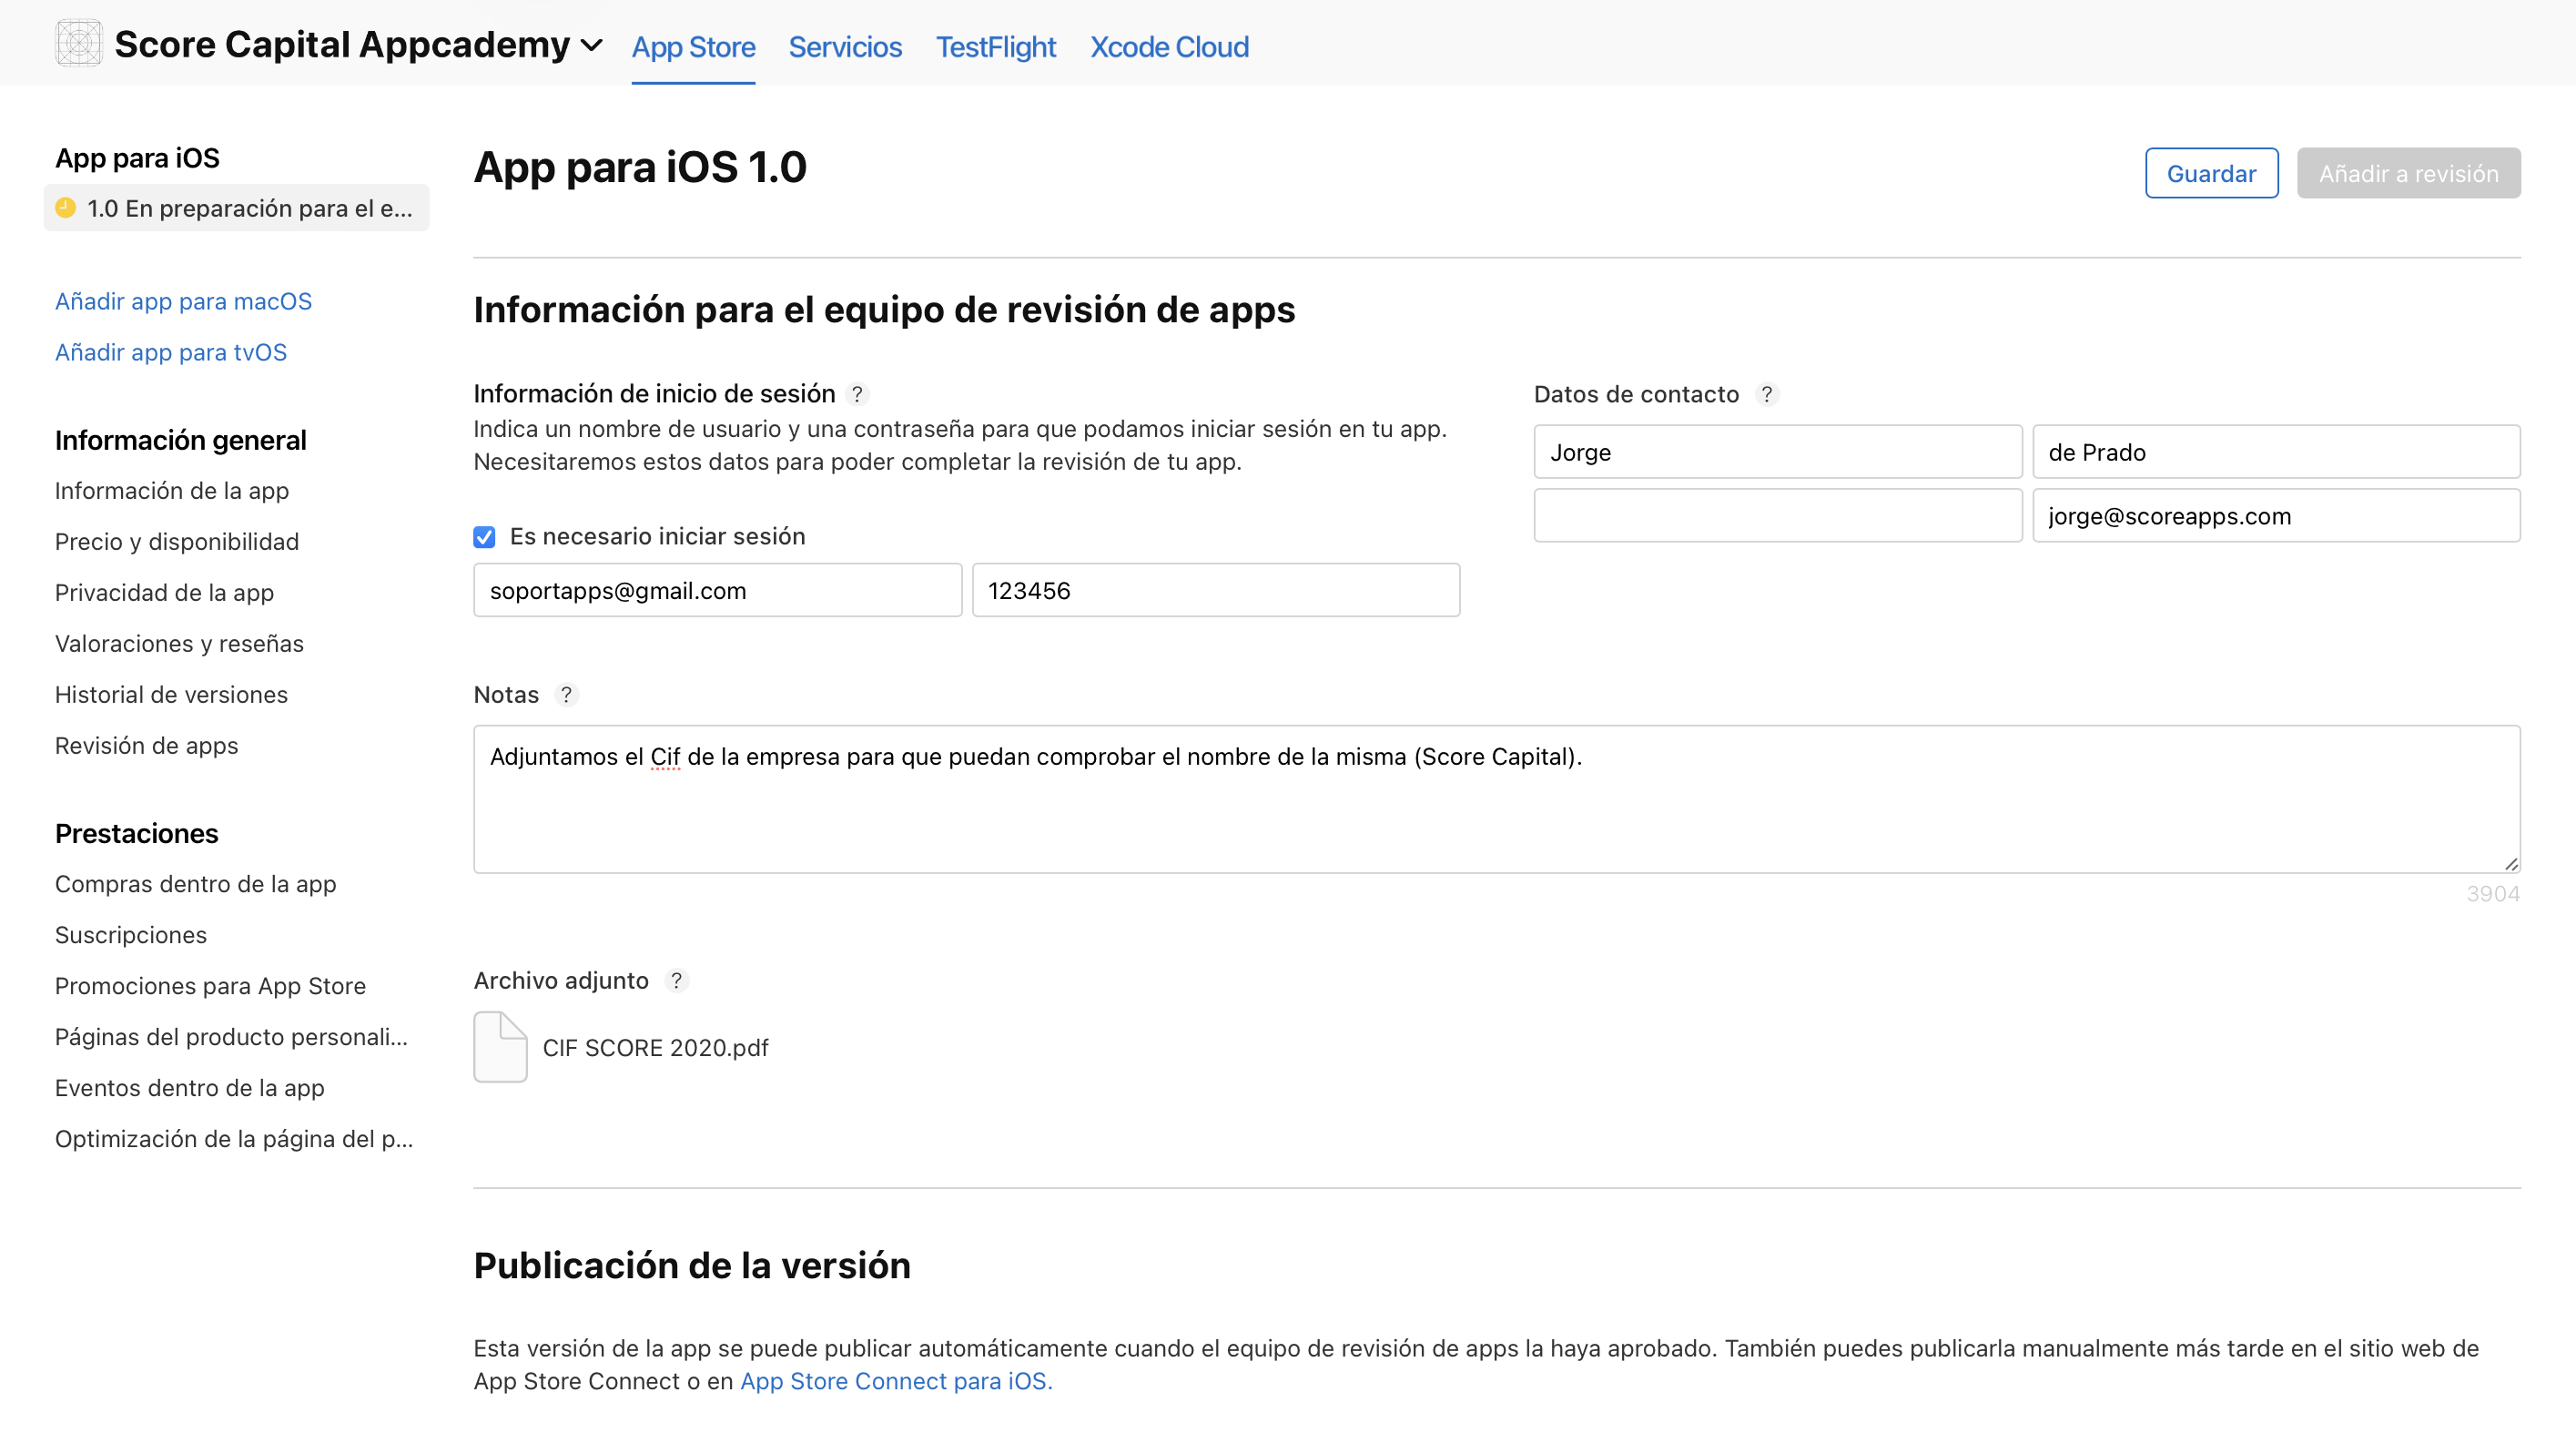Uncheck Es necesario iniciar sesión checkbox
Image resolution: width=2576 pixels, height=1433 pixels.
(x=484, y=537)
